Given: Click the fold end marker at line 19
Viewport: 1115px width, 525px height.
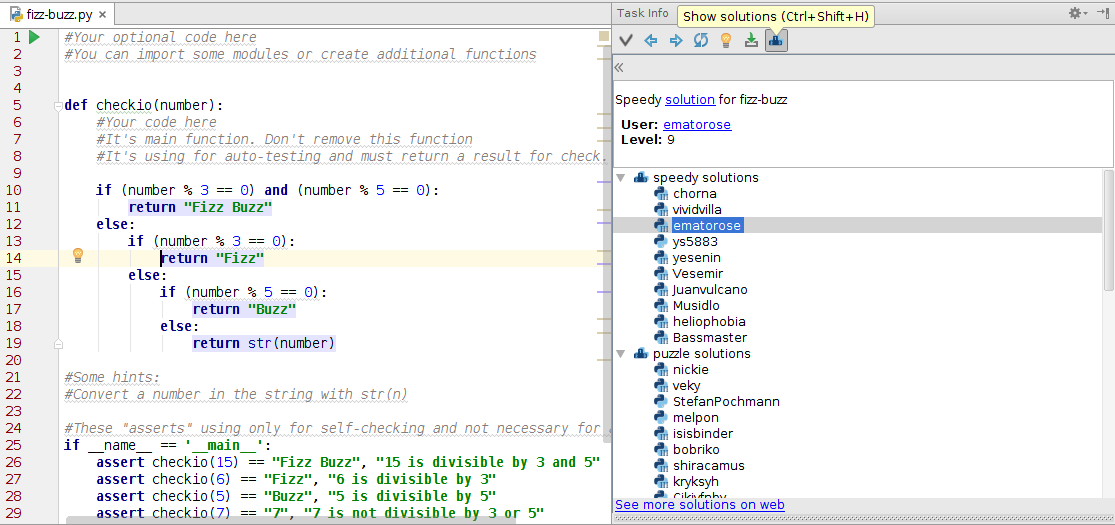Looking at the screenshot, I should (58, 344).
